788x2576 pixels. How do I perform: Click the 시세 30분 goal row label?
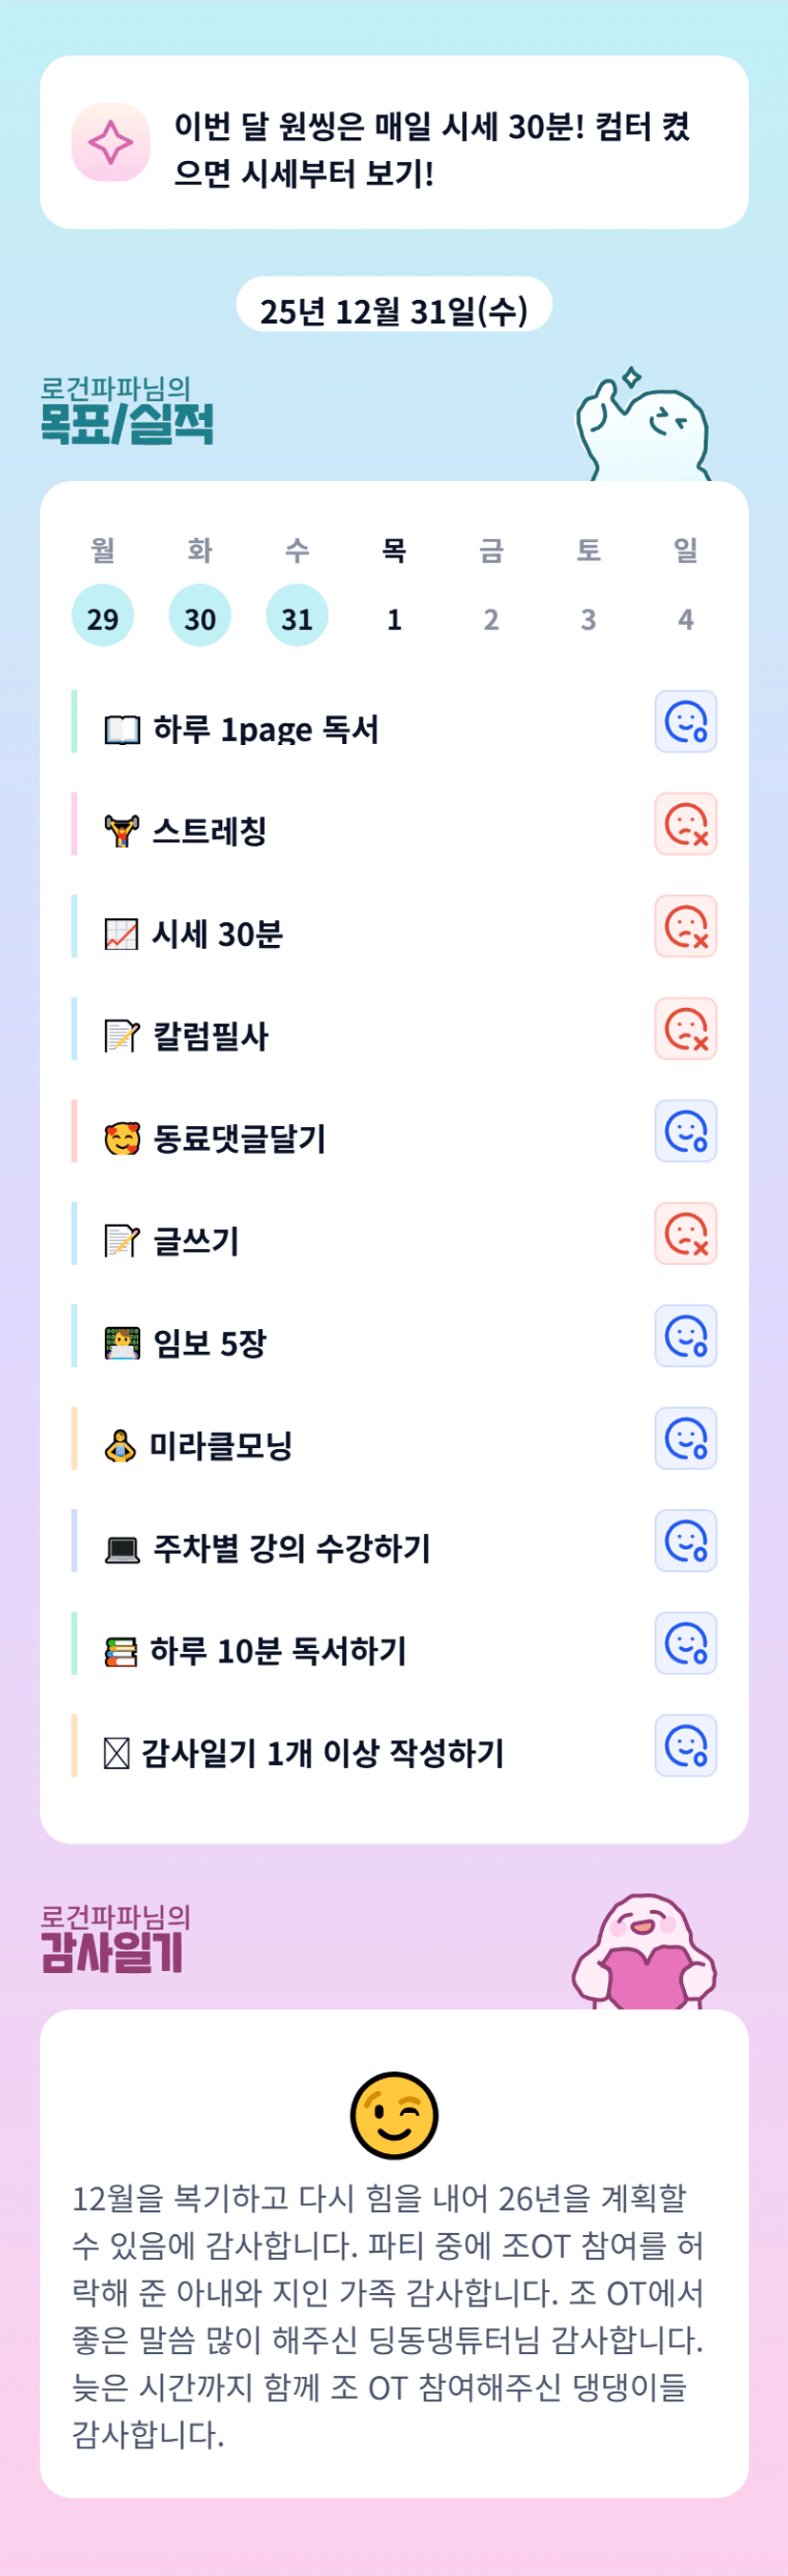(217, 934)
